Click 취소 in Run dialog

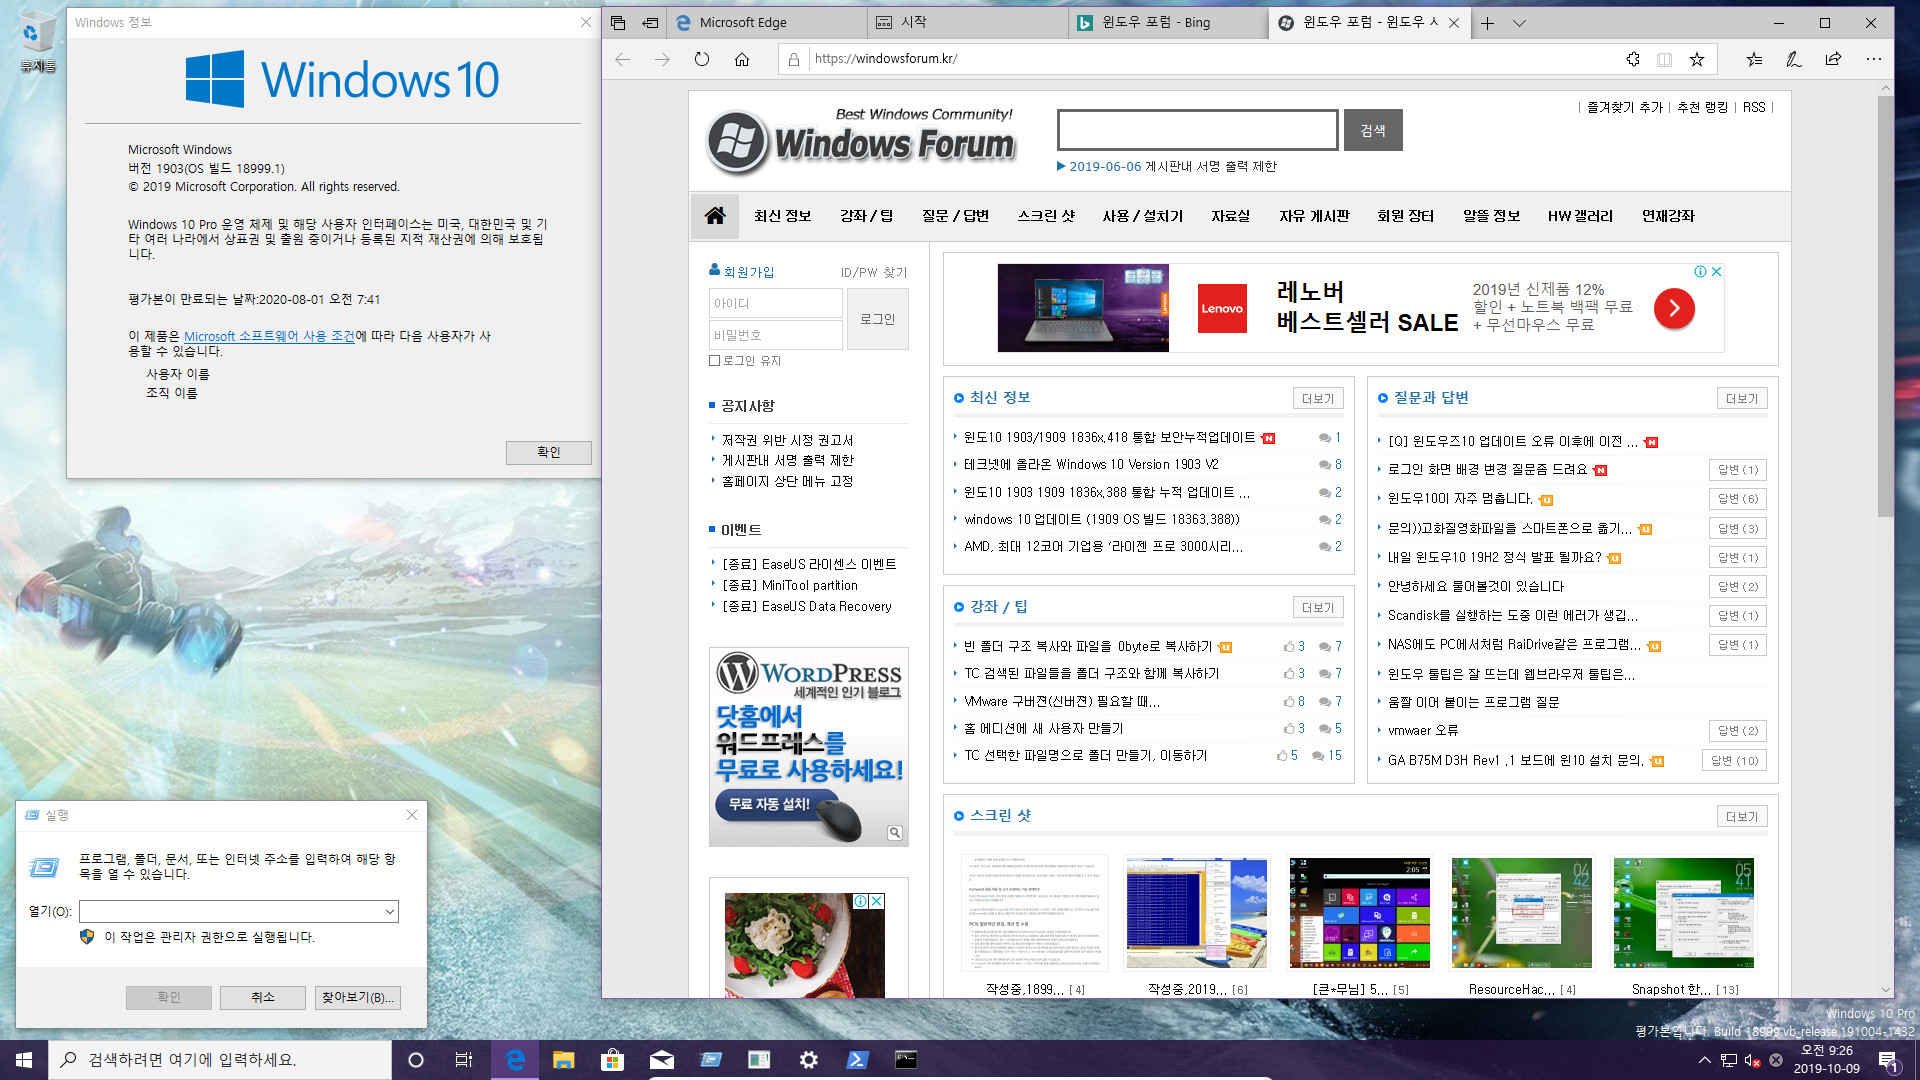(263, 997)
